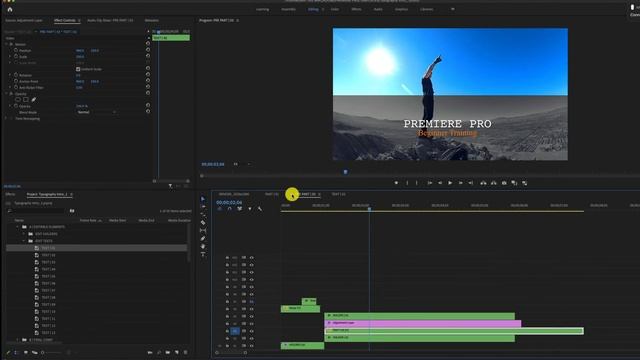Image resolution: width=640 pixels, height=360 pixels.
Task: Click the timeline timecode display
Action: pos(229,202)
